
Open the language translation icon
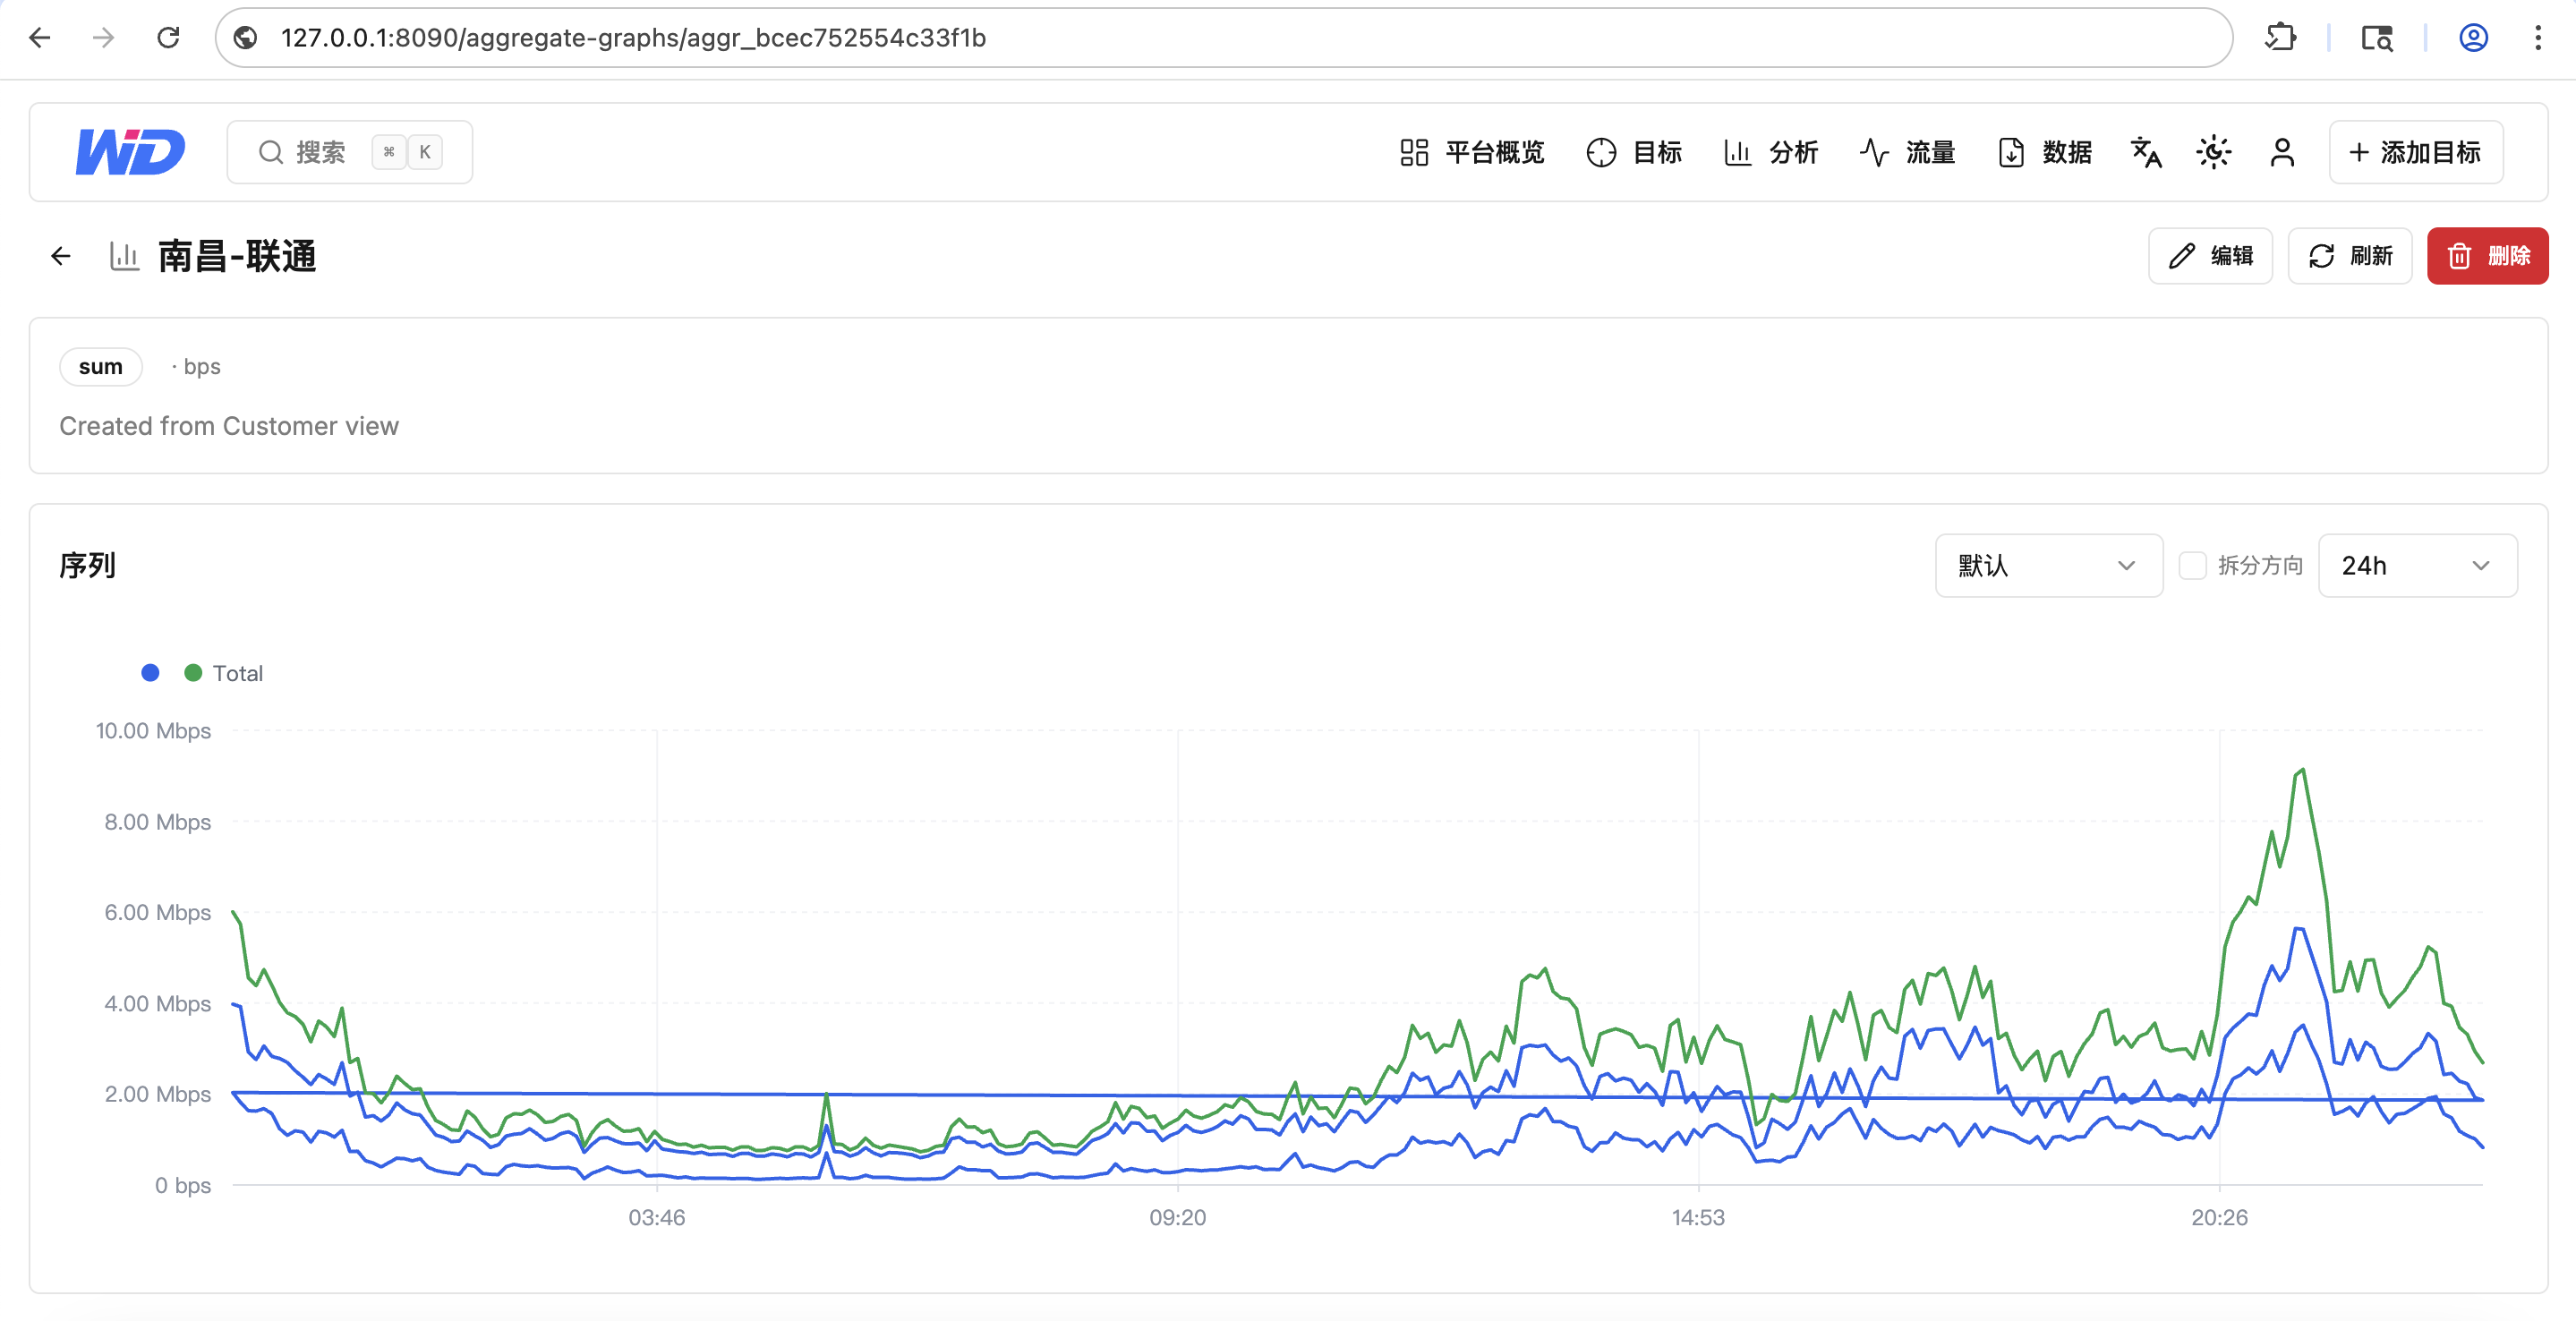pos(2146,152)
